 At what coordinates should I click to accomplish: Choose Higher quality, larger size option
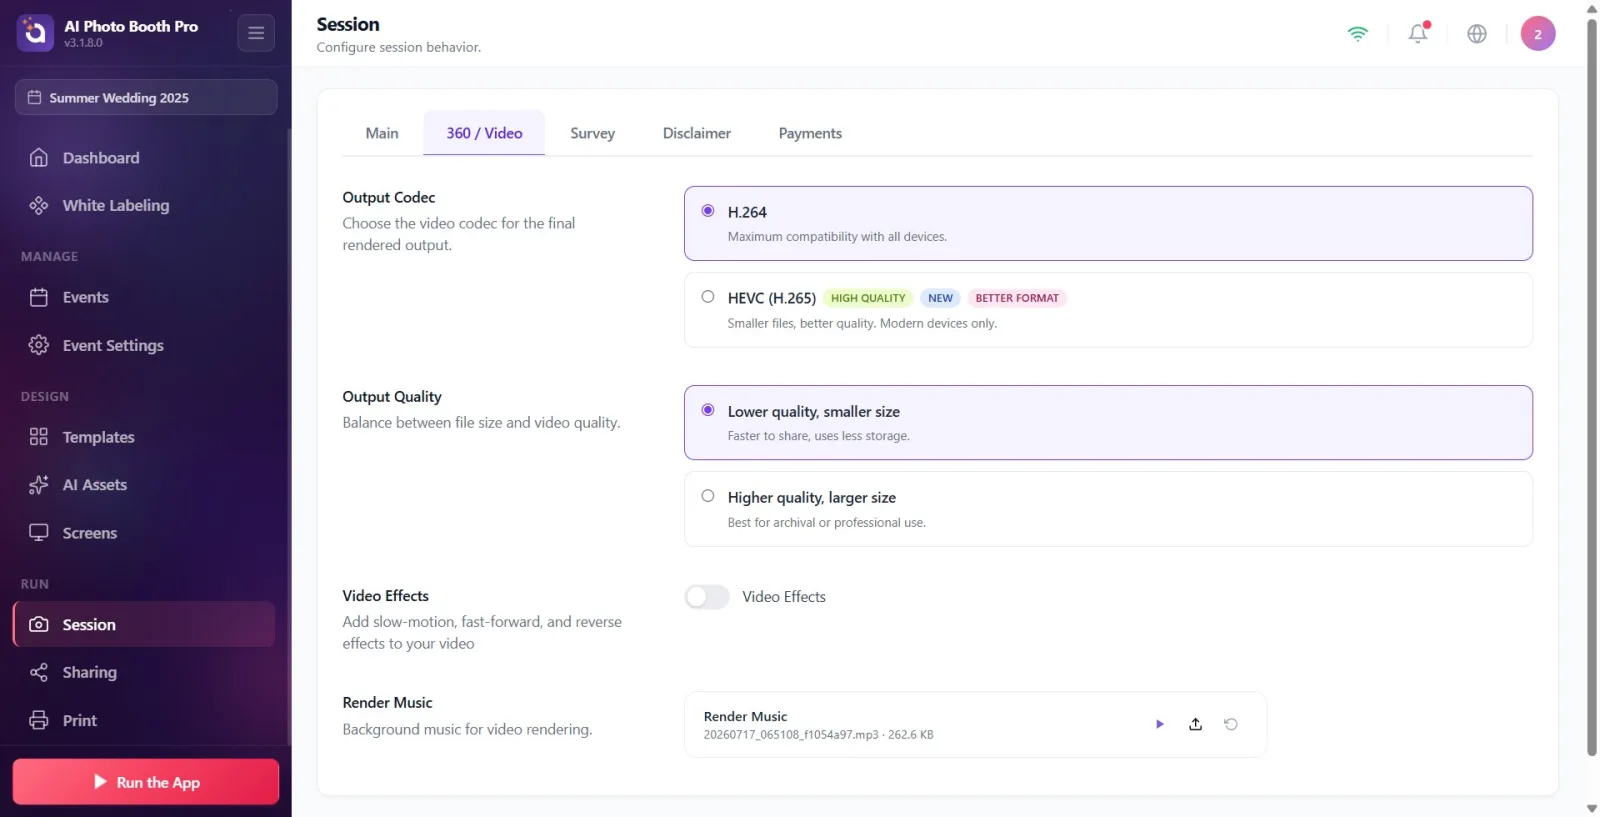1108,509
